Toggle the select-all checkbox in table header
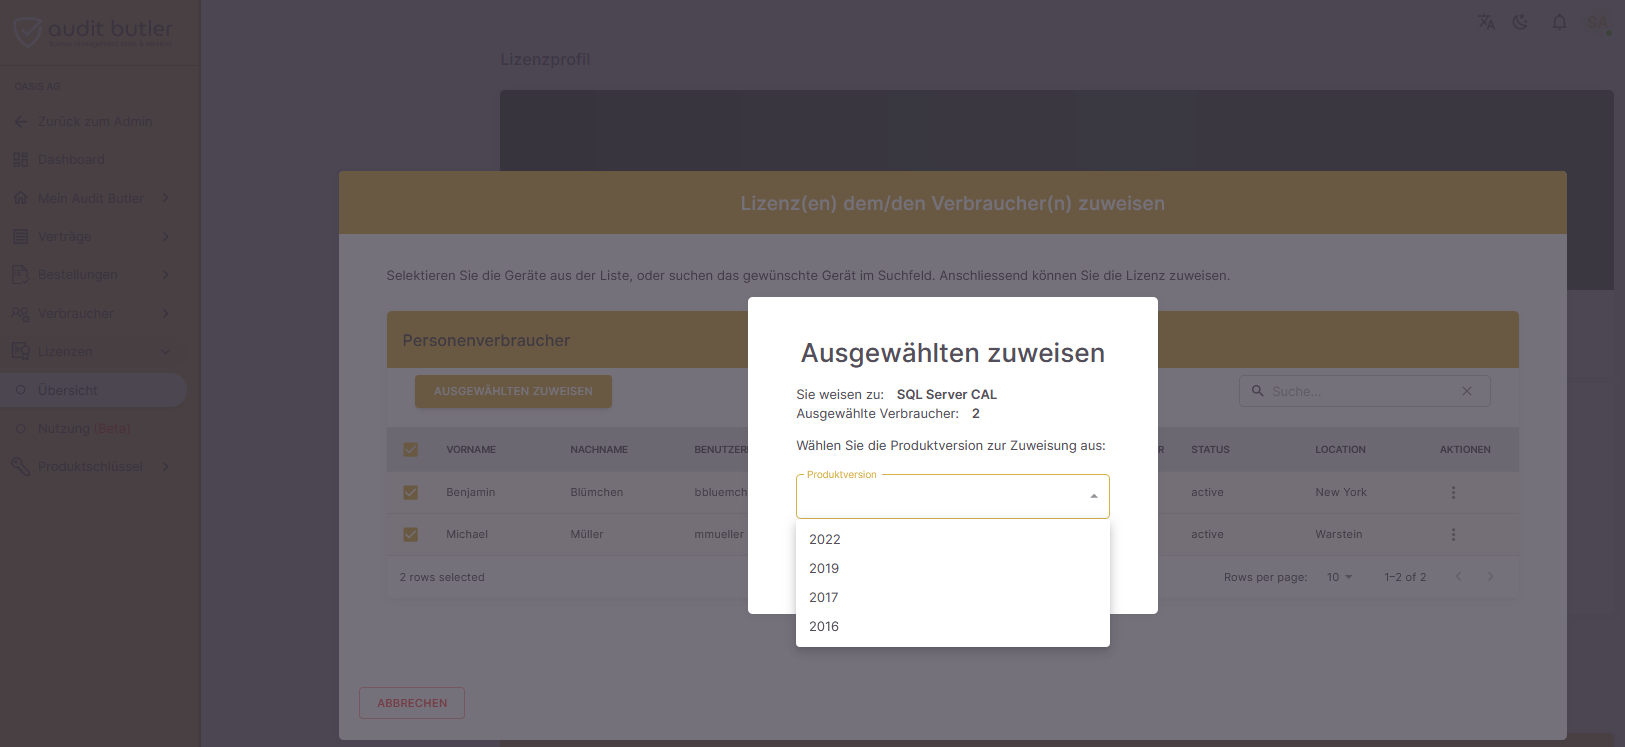The width and height of the screenshot is (1625, 747). [x=410, y=450]
